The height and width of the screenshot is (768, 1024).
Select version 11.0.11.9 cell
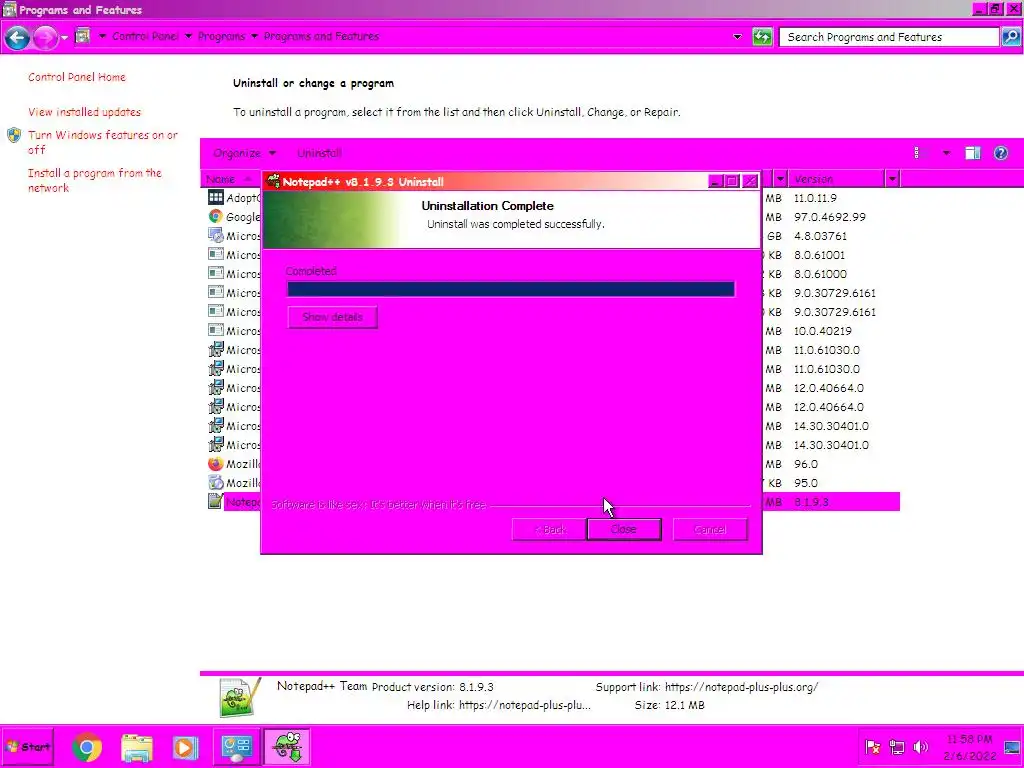click(814, 198)
